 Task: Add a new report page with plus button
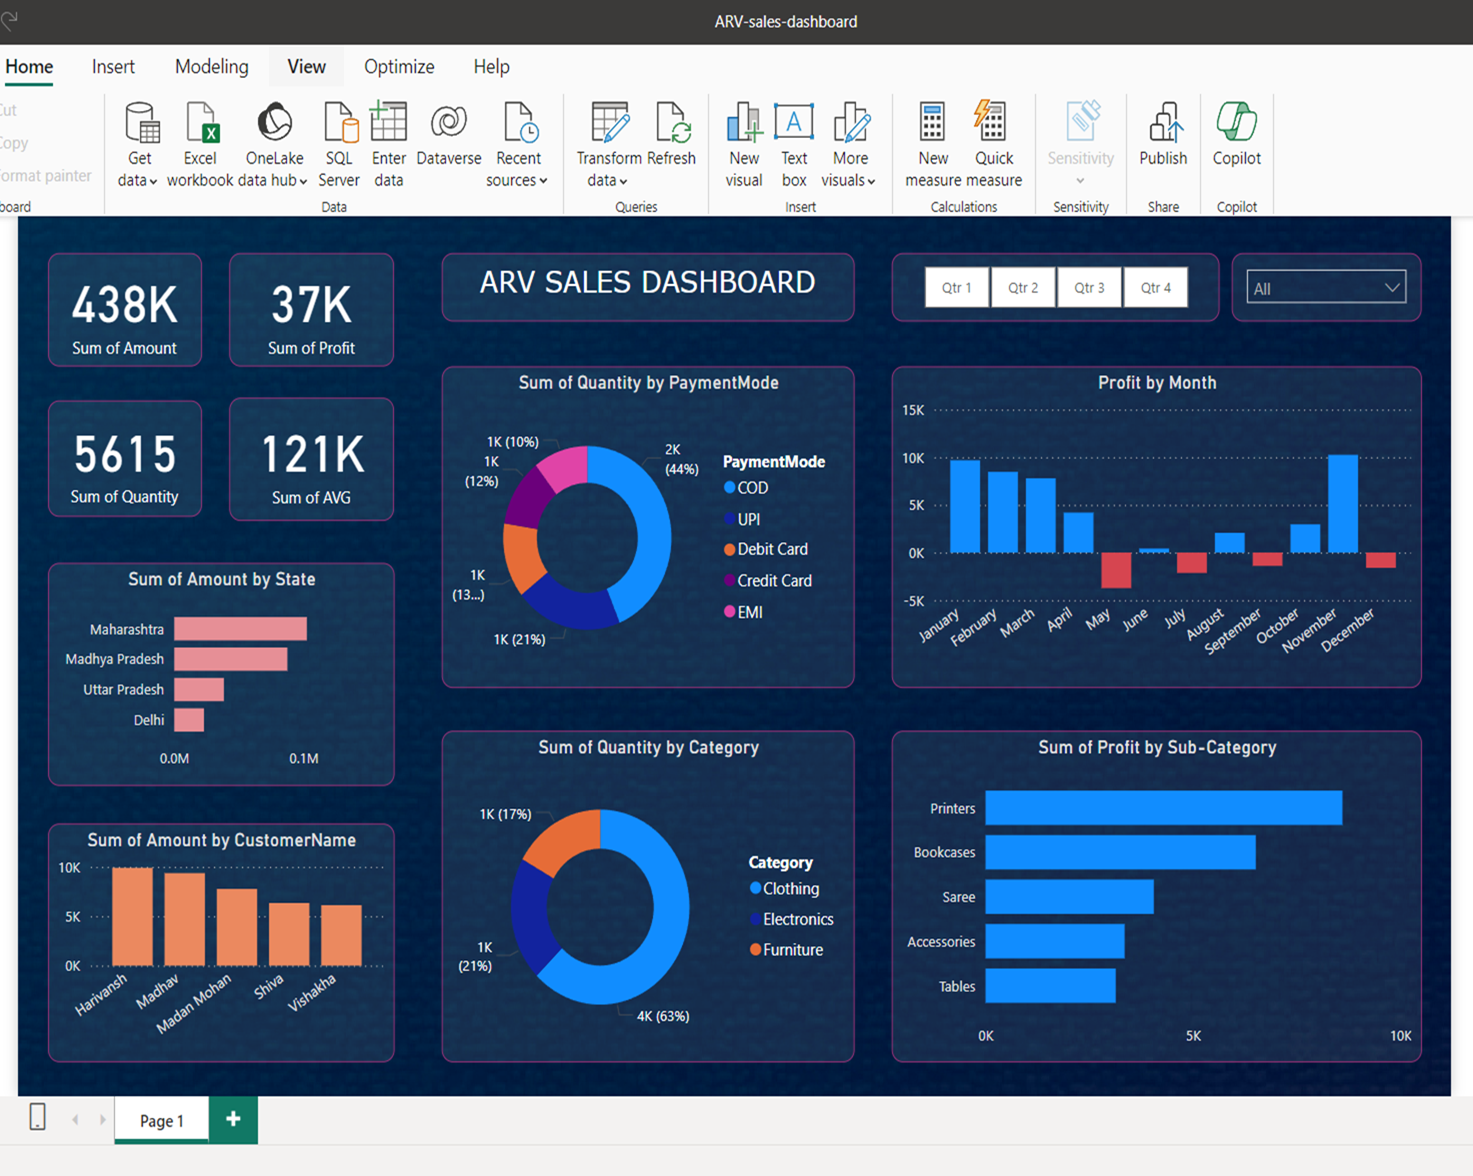coord(233,1119)
